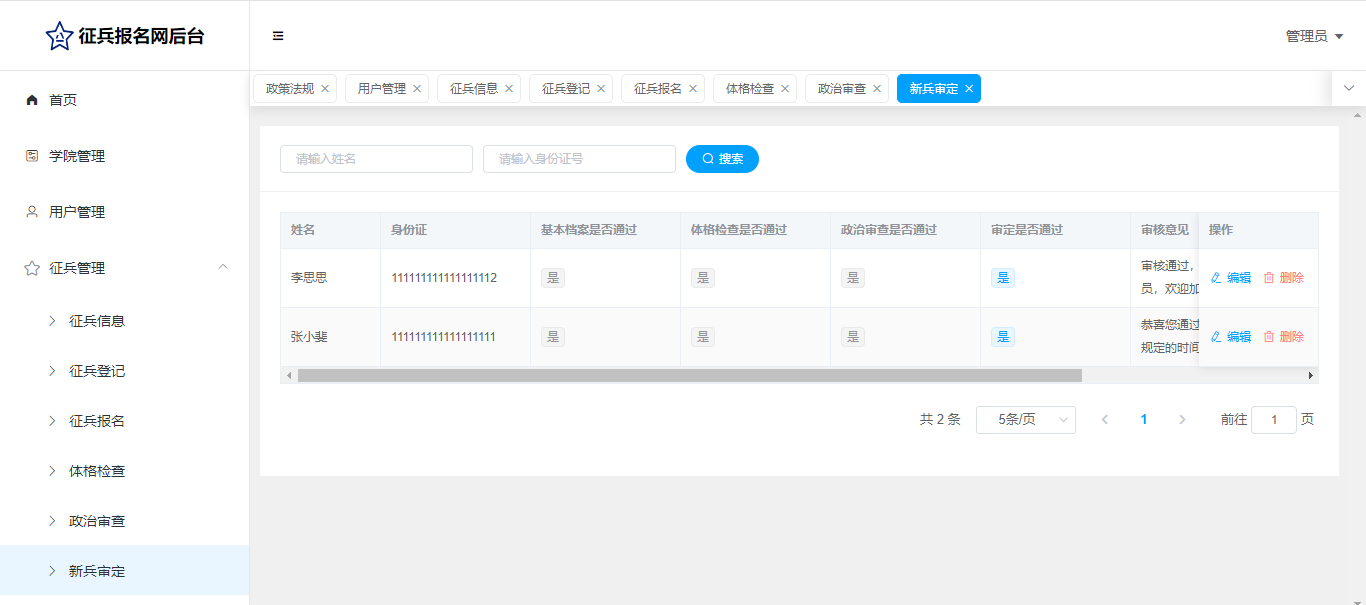Close the 新兵审定 tab
The width and height of the screenshot is (1366, 605).
(x=969, y=89)
